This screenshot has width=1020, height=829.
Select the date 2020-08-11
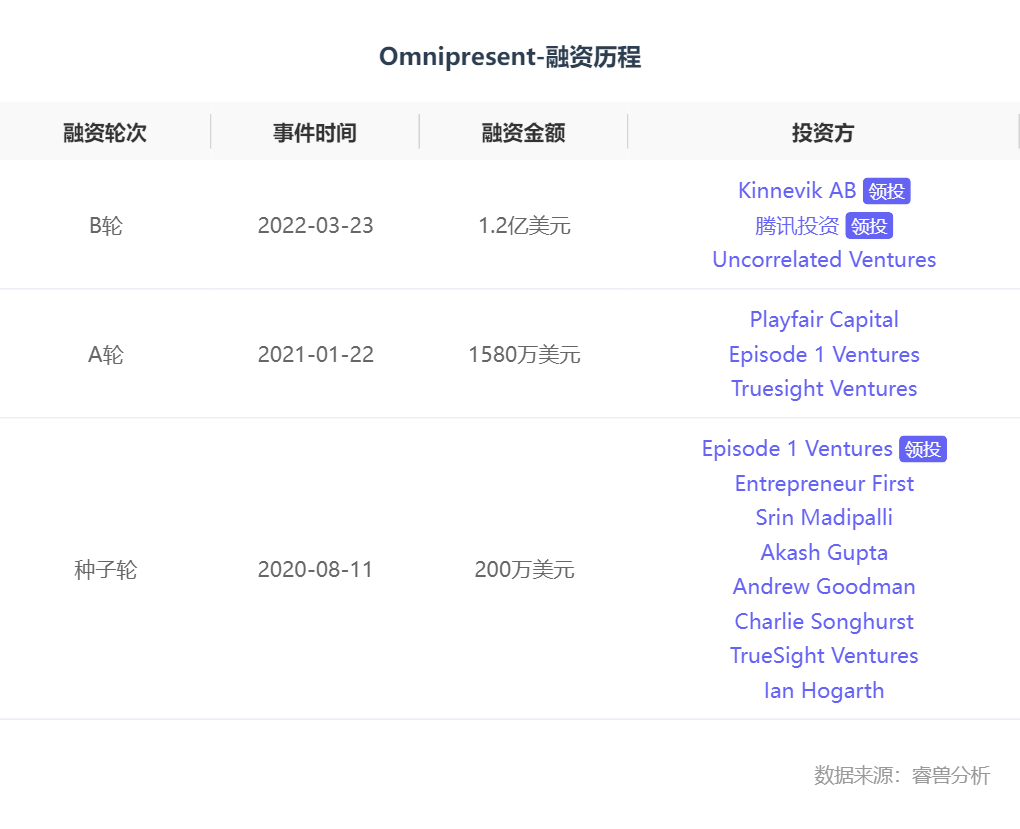[315, 569]
